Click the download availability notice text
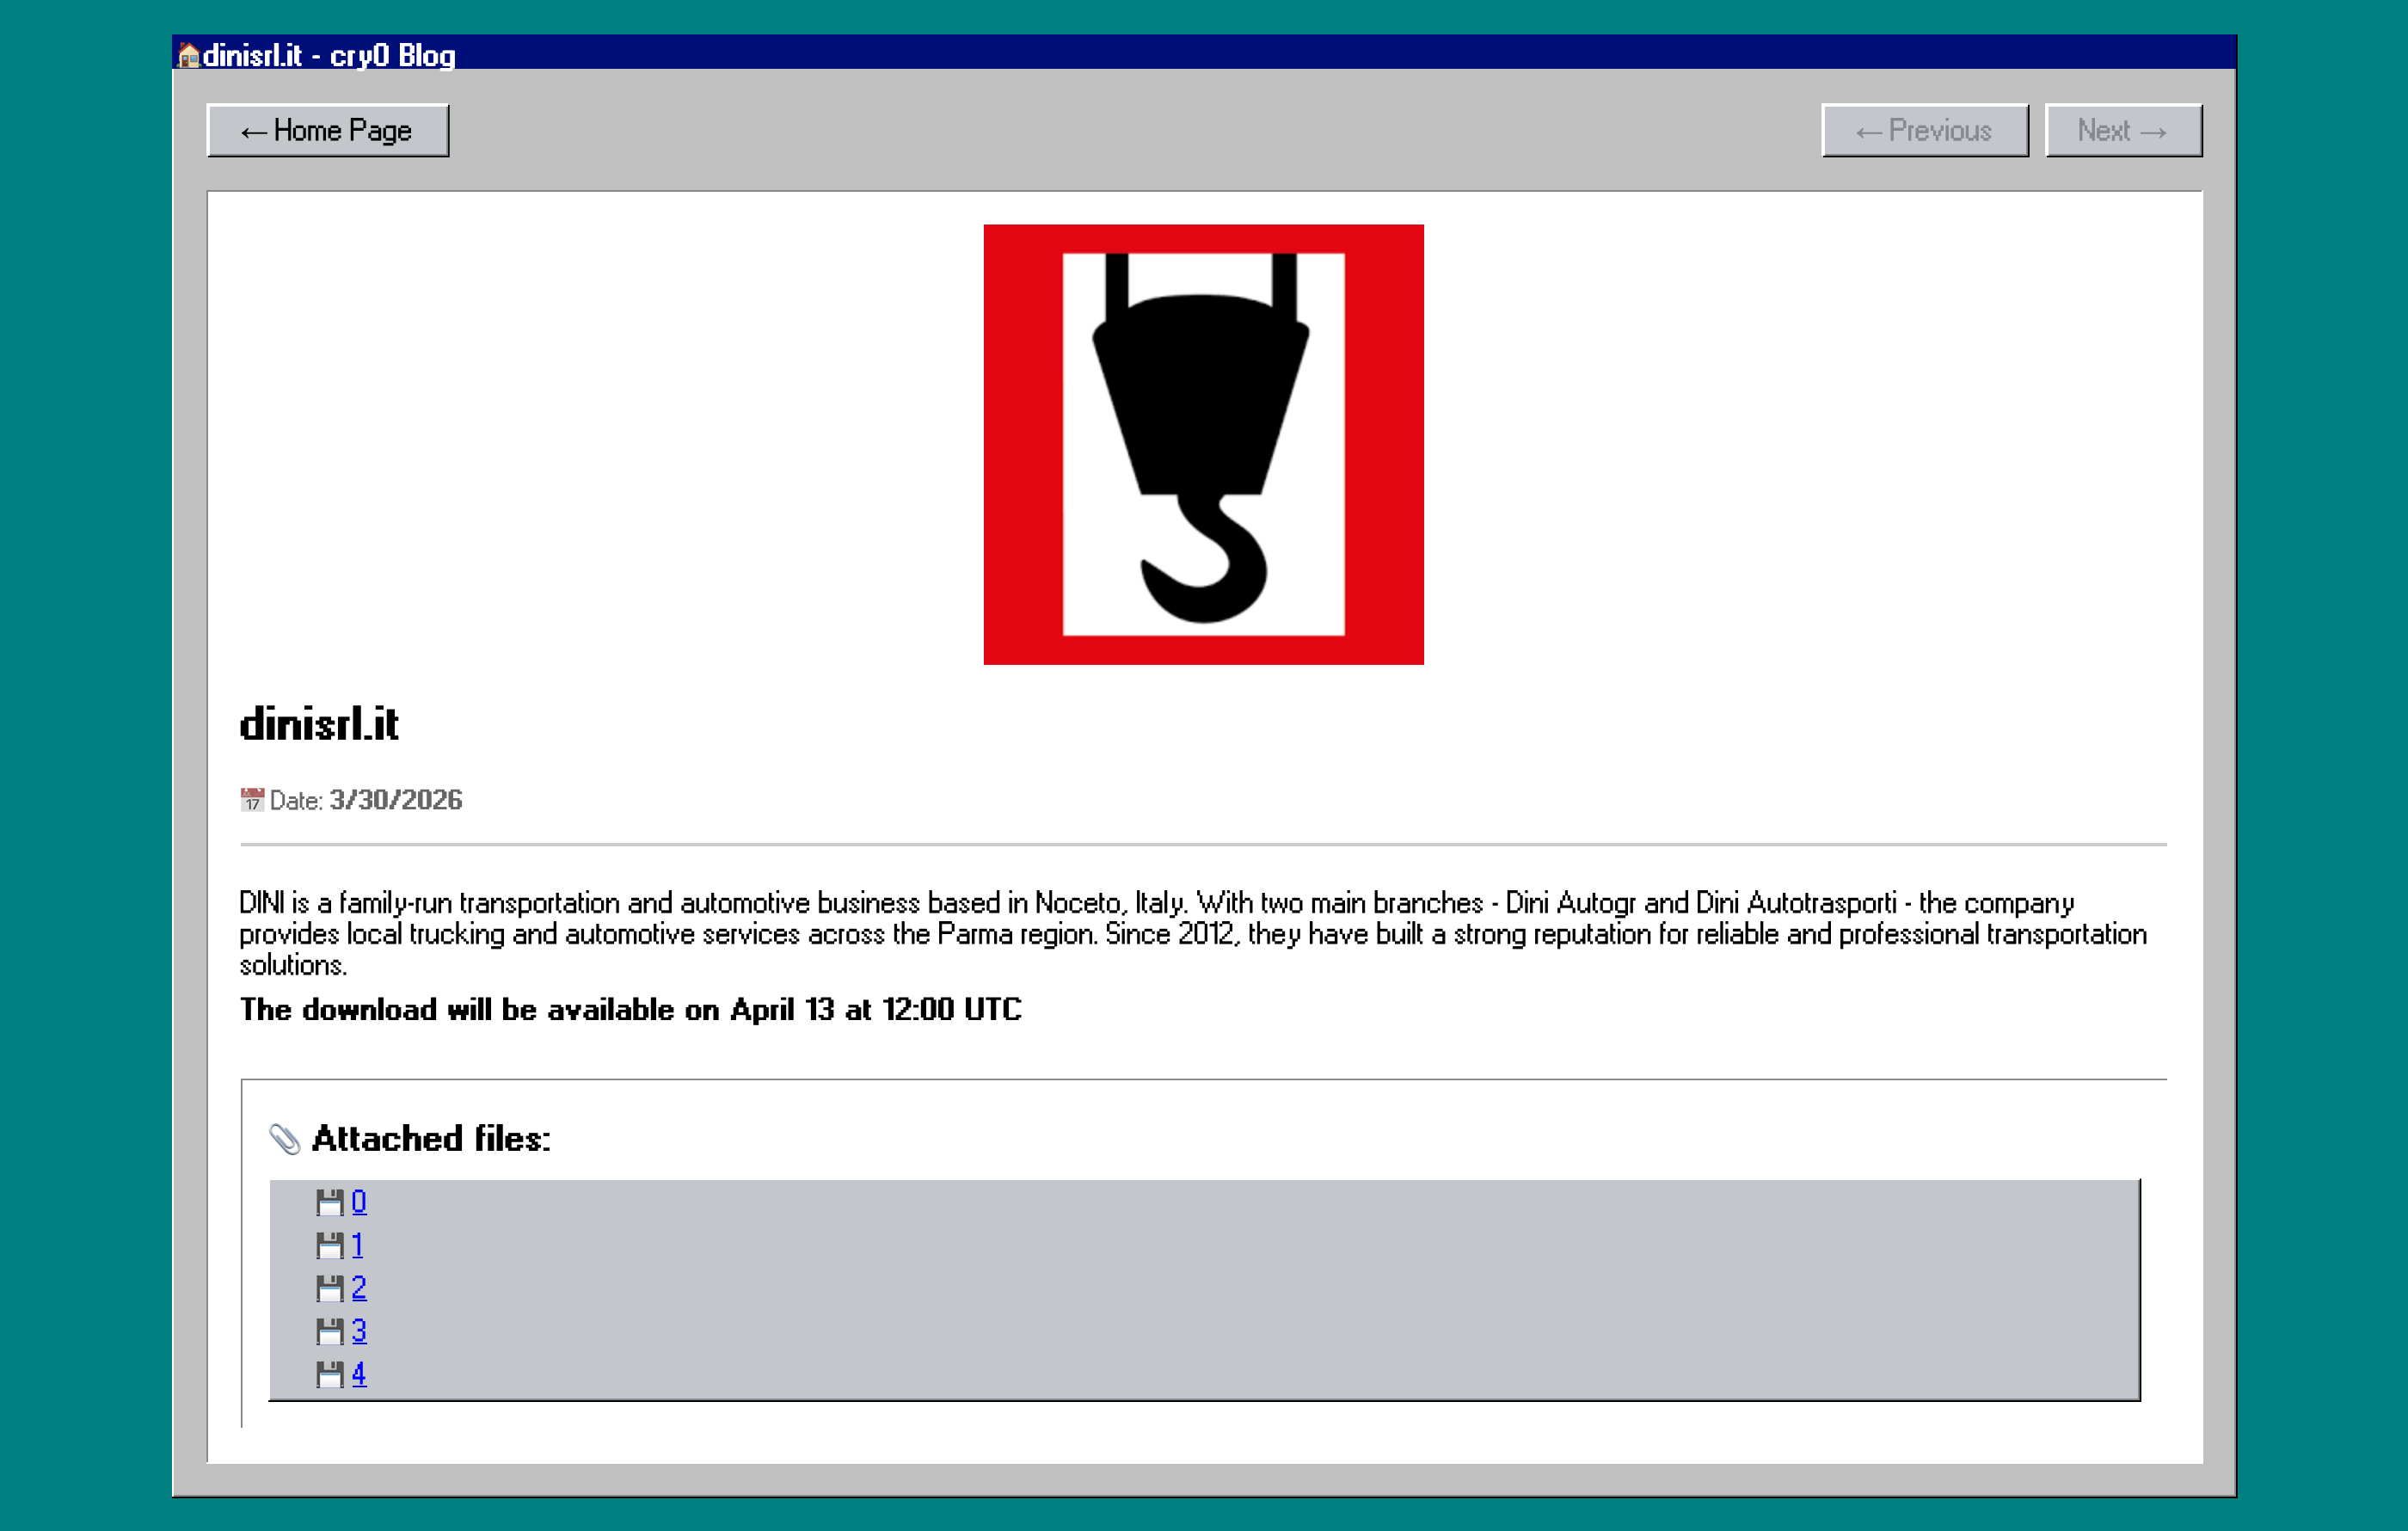Viewport: 2408px width, 1531px height. click(x=630, y=1009)
